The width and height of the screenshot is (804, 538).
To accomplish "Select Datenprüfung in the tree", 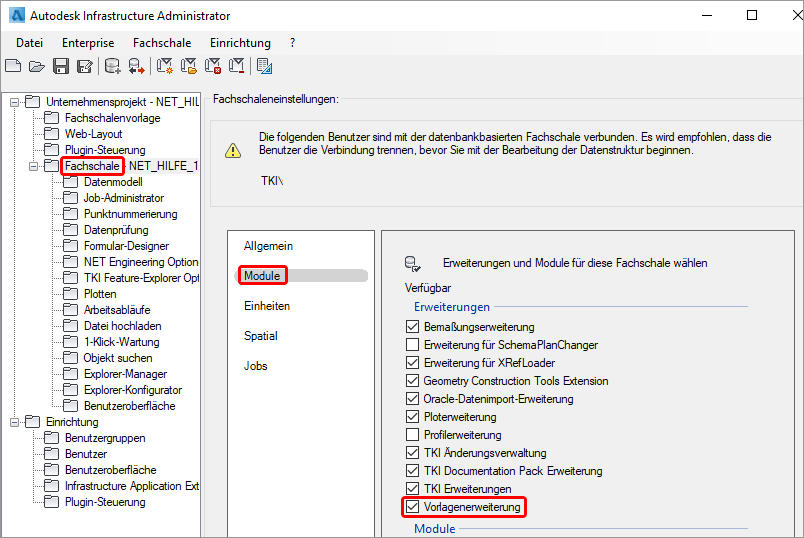I will (x=116, y=230).
